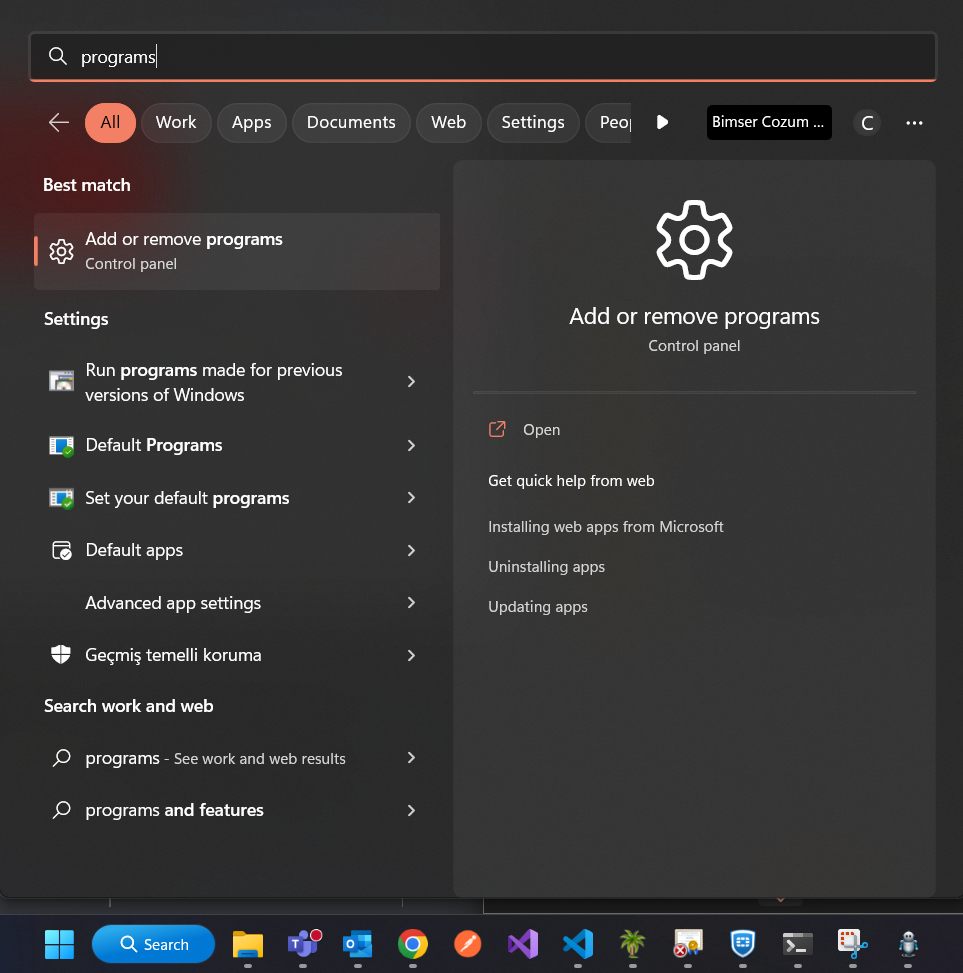Click the back arrow in search panel
Viewport: 963px width, 973px height.
[x=59, y=122]
